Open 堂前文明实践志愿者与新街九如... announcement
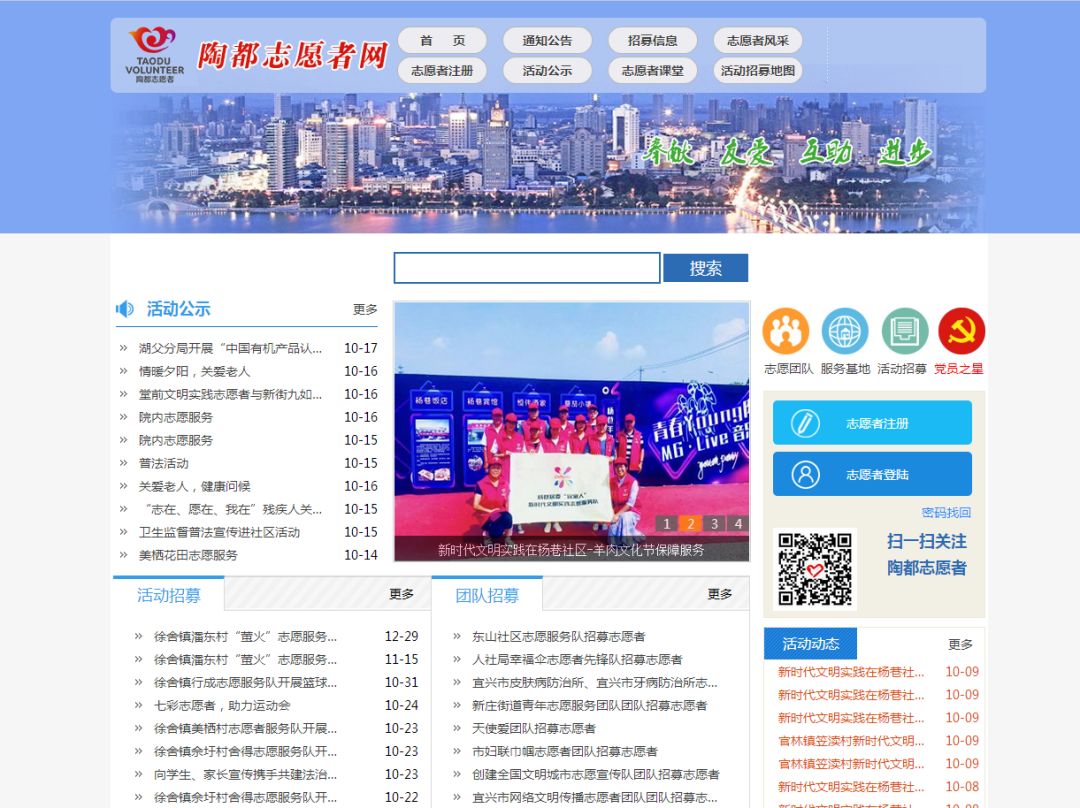1080x808 pixels. (230, 394)
